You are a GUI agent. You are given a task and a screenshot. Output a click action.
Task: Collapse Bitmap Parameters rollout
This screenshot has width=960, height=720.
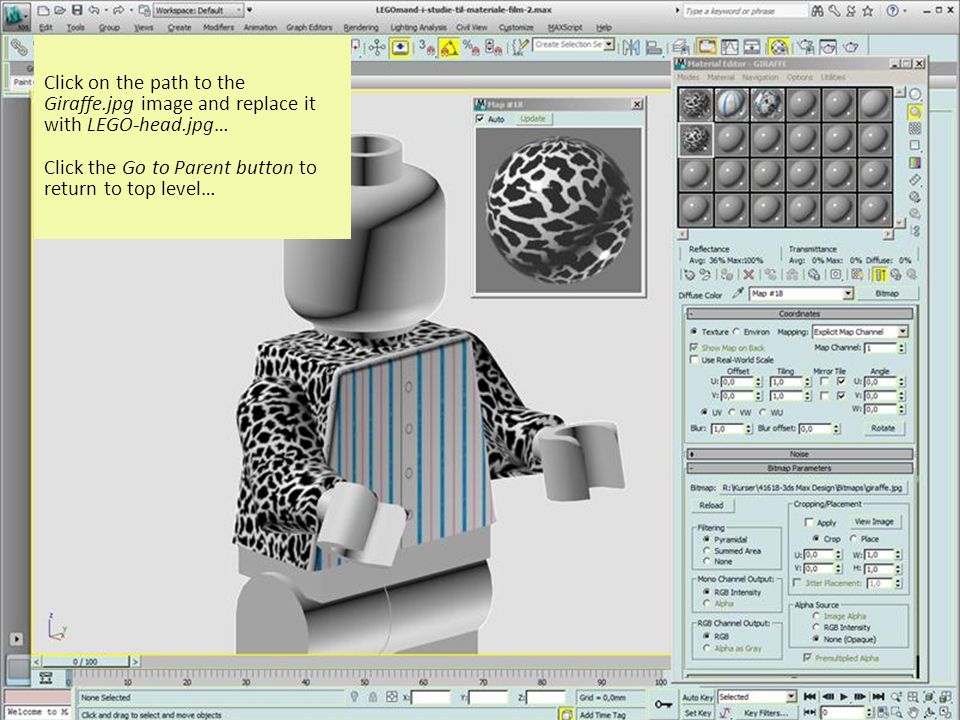point(800,468)
